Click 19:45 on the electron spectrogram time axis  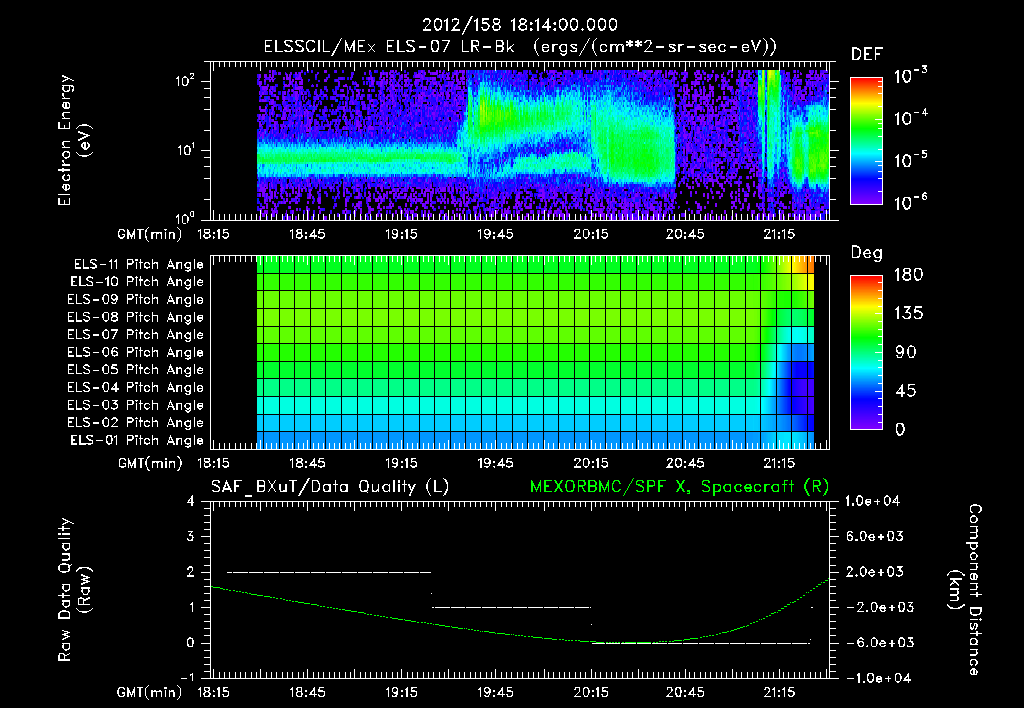point(495,234)
